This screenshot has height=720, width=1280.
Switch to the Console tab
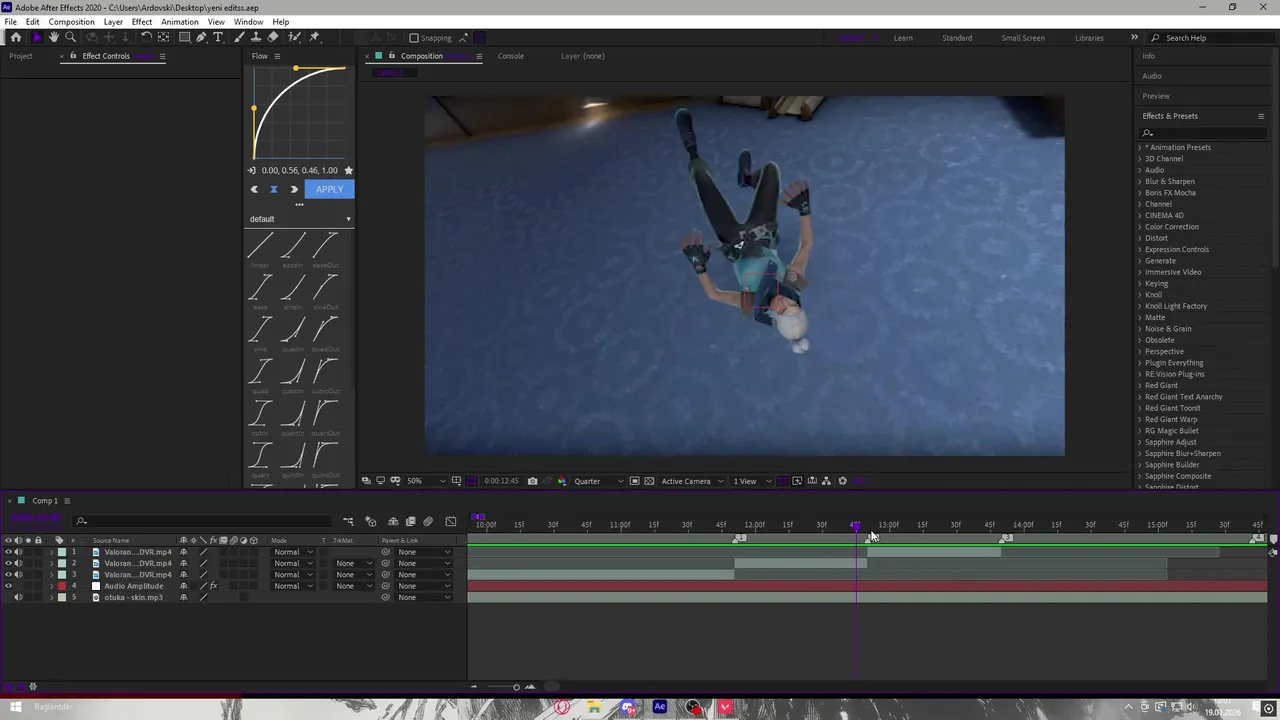[511, 56]
